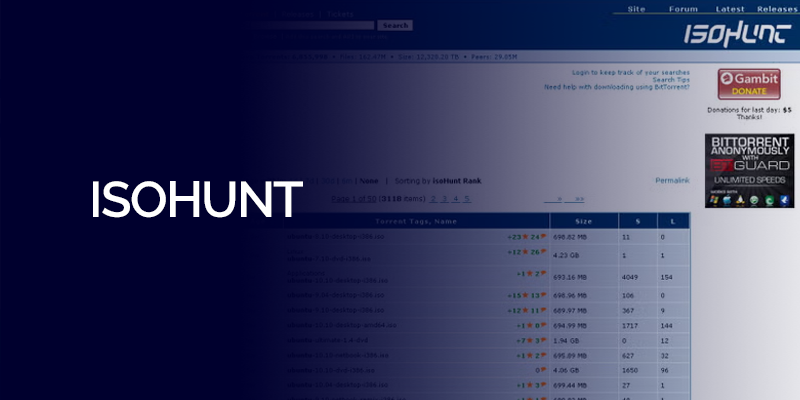Click the single-arrow next page link
This screenshot has width=800, height=400.
pyautogui.click(x=553, y=199)
